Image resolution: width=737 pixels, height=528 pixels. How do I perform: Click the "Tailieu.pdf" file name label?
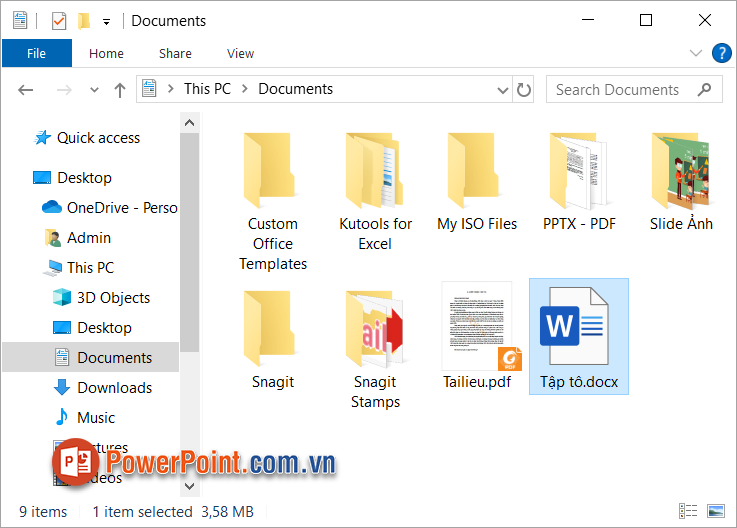click(x=477, y=381)
